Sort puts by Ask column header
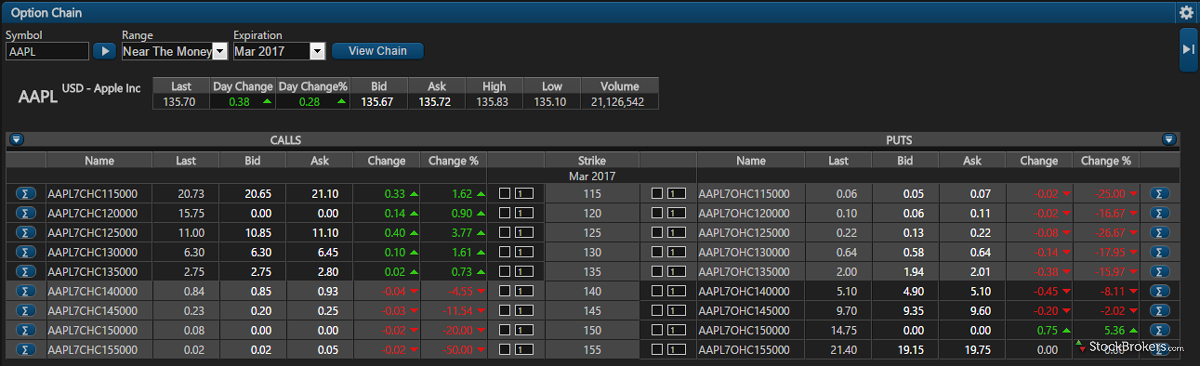 (972, 160)
